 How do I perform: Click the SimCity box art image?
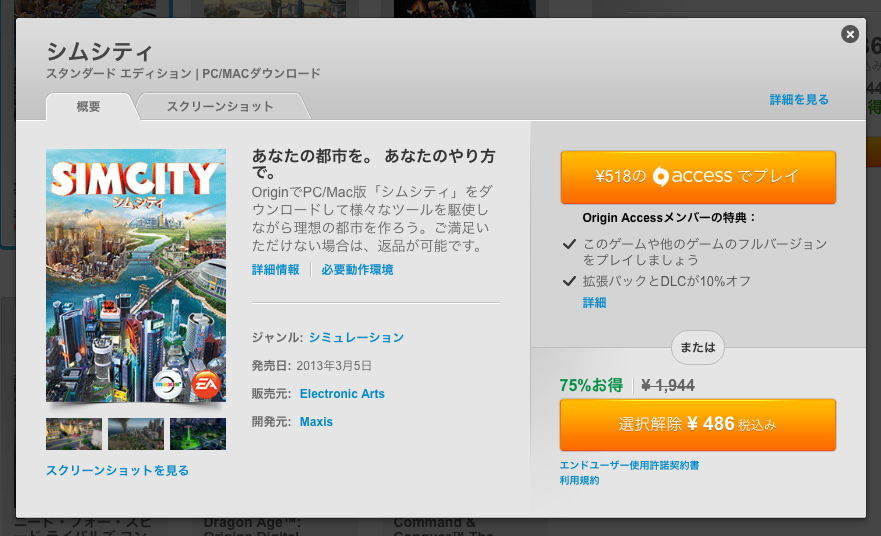(x=136, y=275)
